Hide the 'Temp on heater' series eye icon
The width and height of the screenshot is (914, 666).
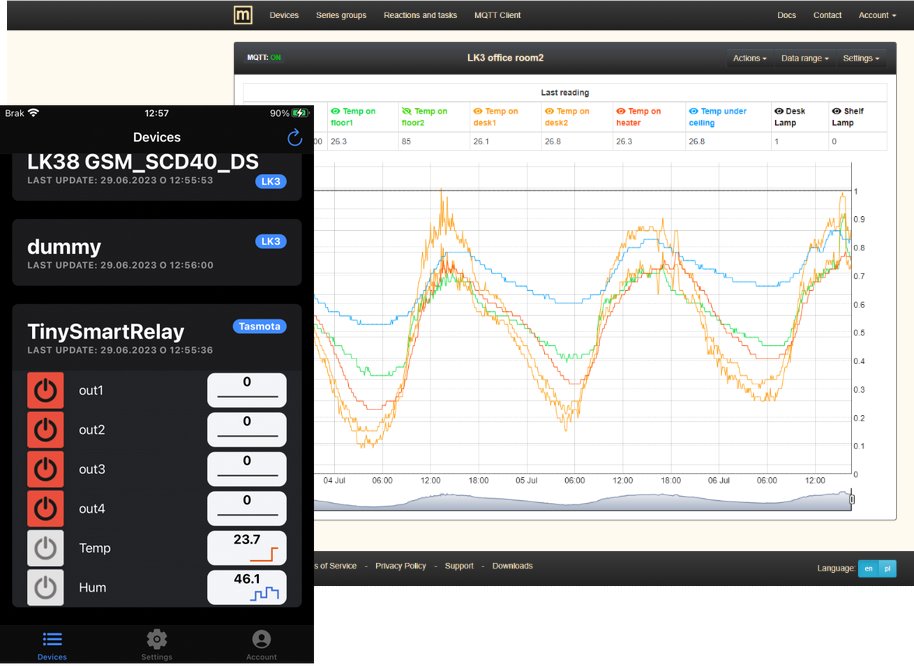[621, 112]
